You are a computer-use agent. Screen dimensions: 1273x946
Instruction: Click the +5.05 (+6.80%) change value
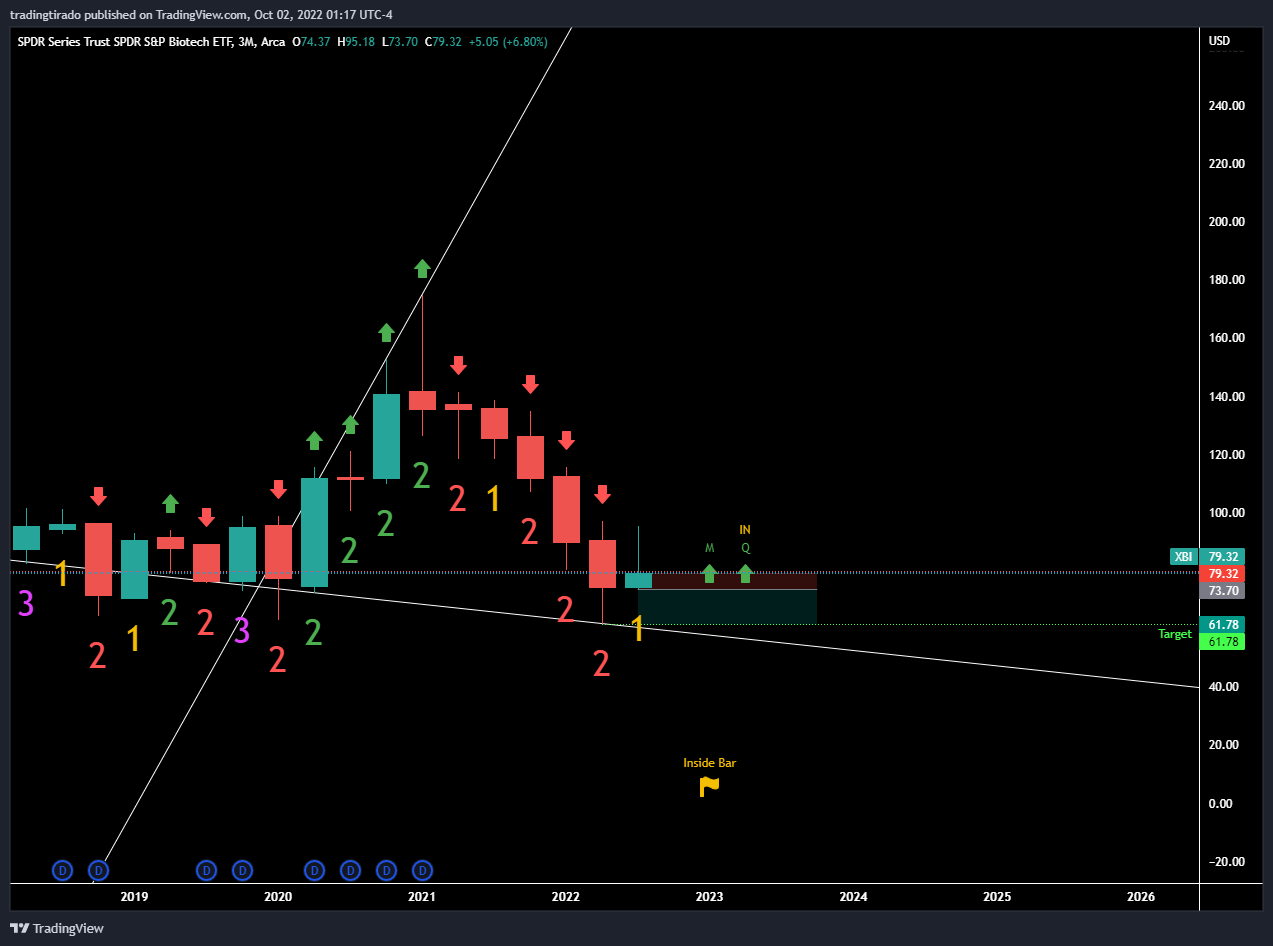pyautogui.click(x=507, y=41)
